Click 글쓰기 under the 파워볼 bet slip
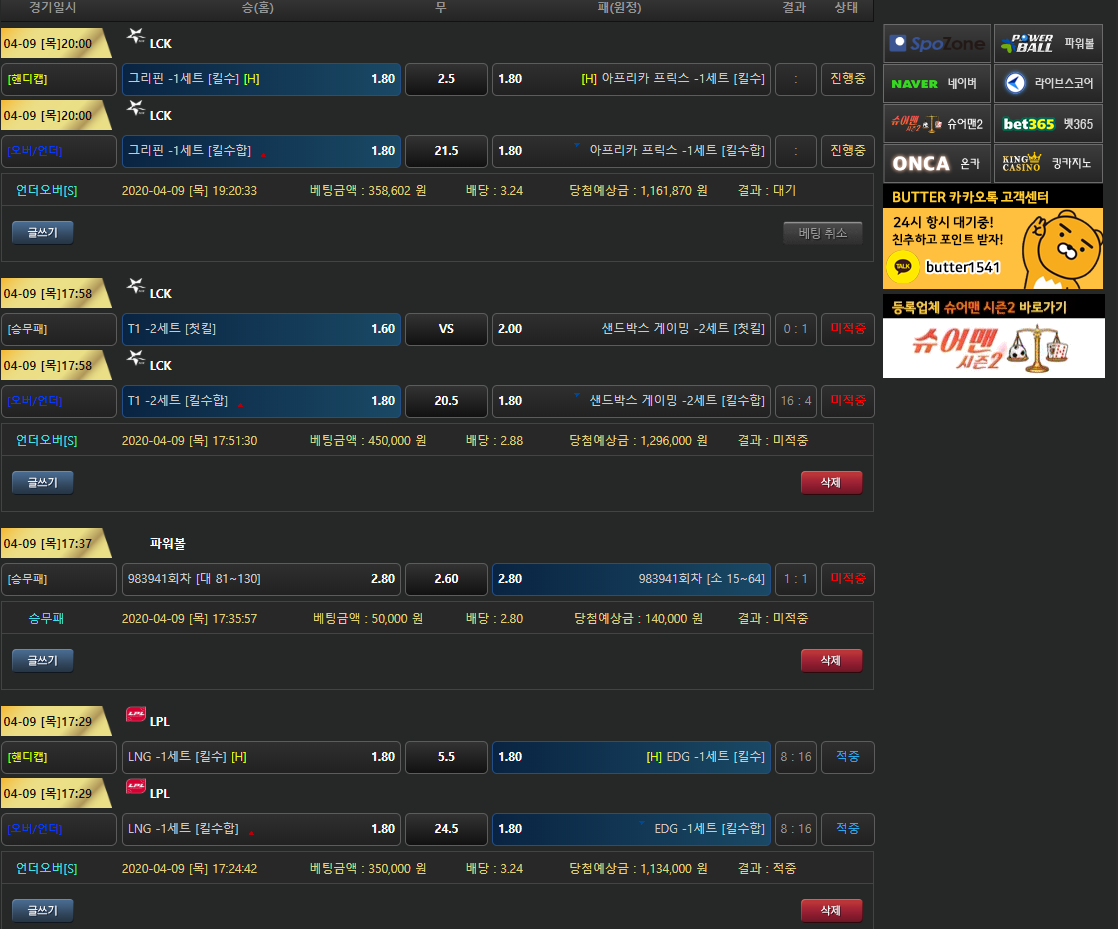Image resolution: width=1118 pixels, height=929 pixels. coord(42,661)
